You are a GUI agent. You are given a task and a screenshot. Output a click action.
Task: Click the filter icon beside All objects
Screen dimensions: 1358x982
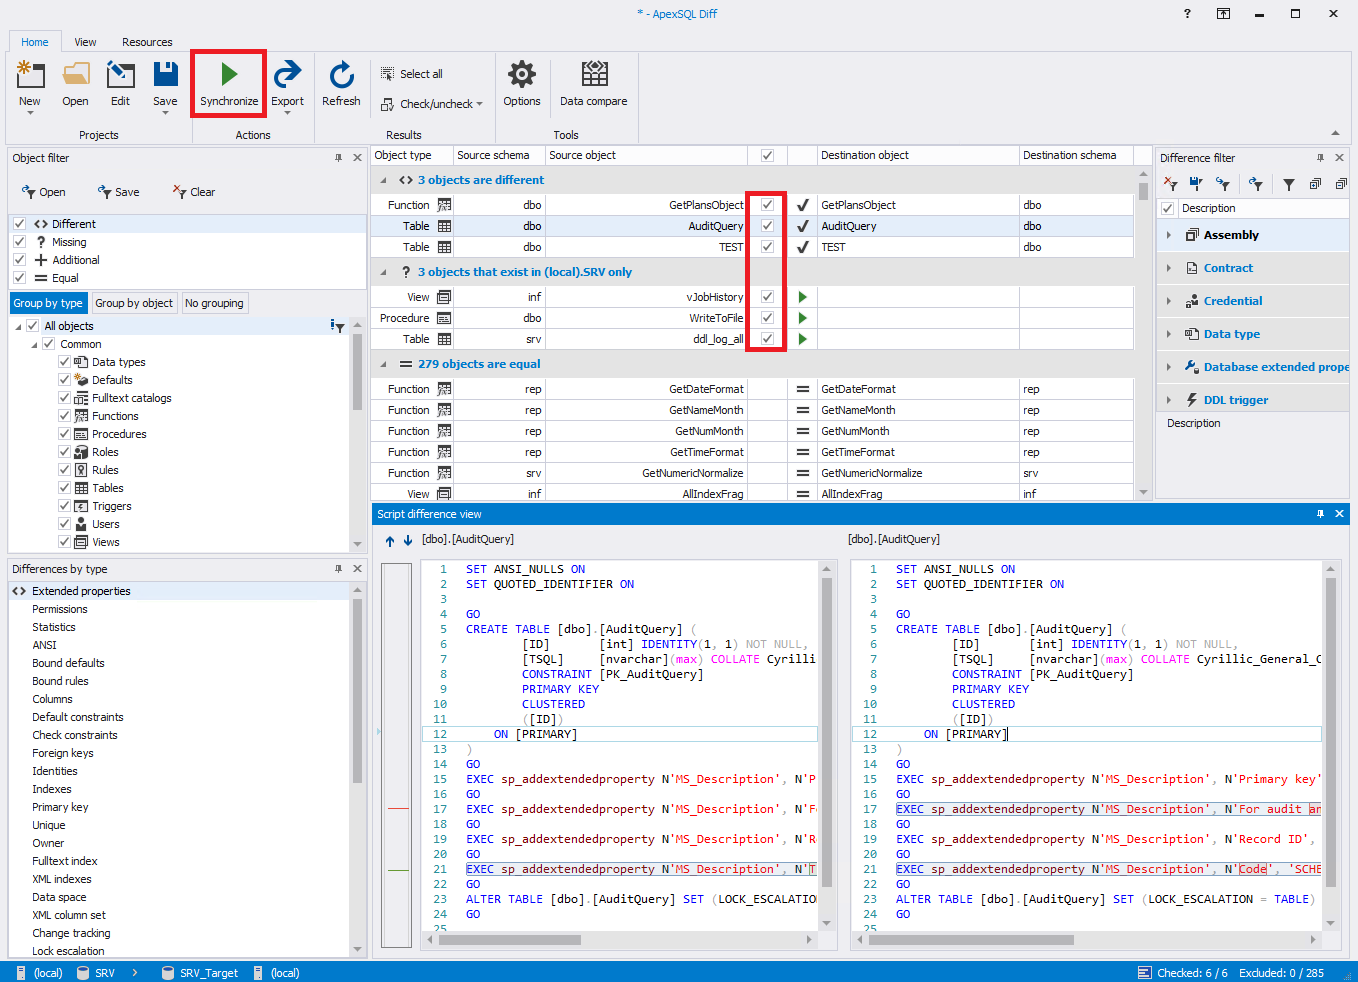coord(337,326)
